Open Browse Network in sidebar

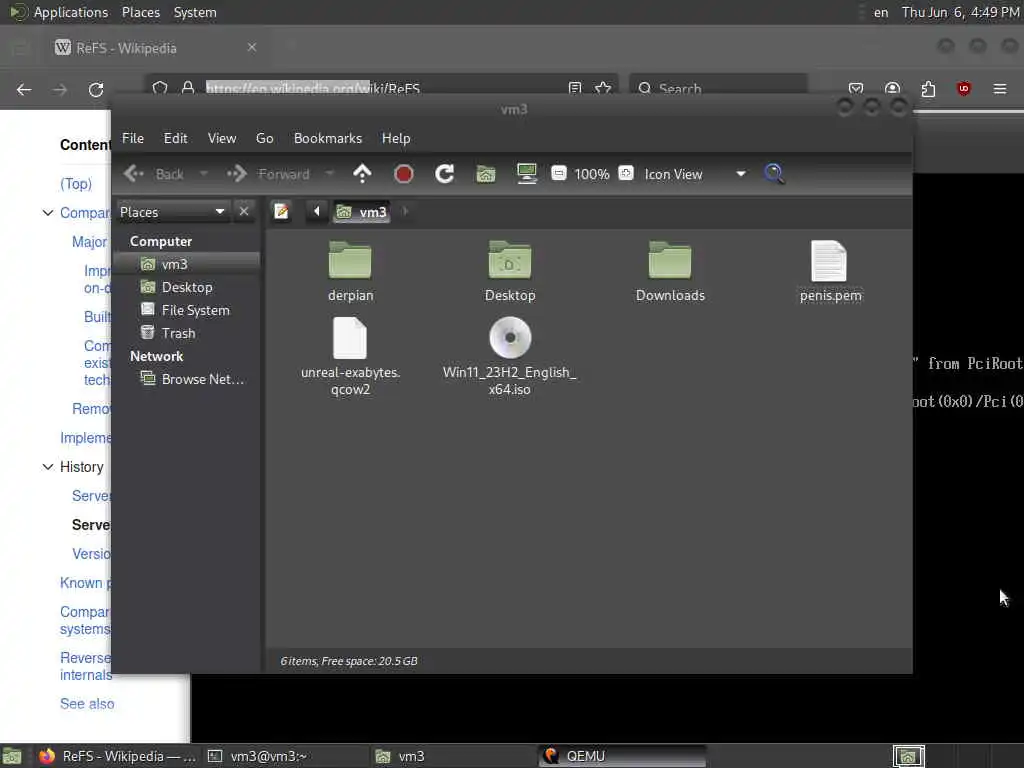tap(187, 379)
